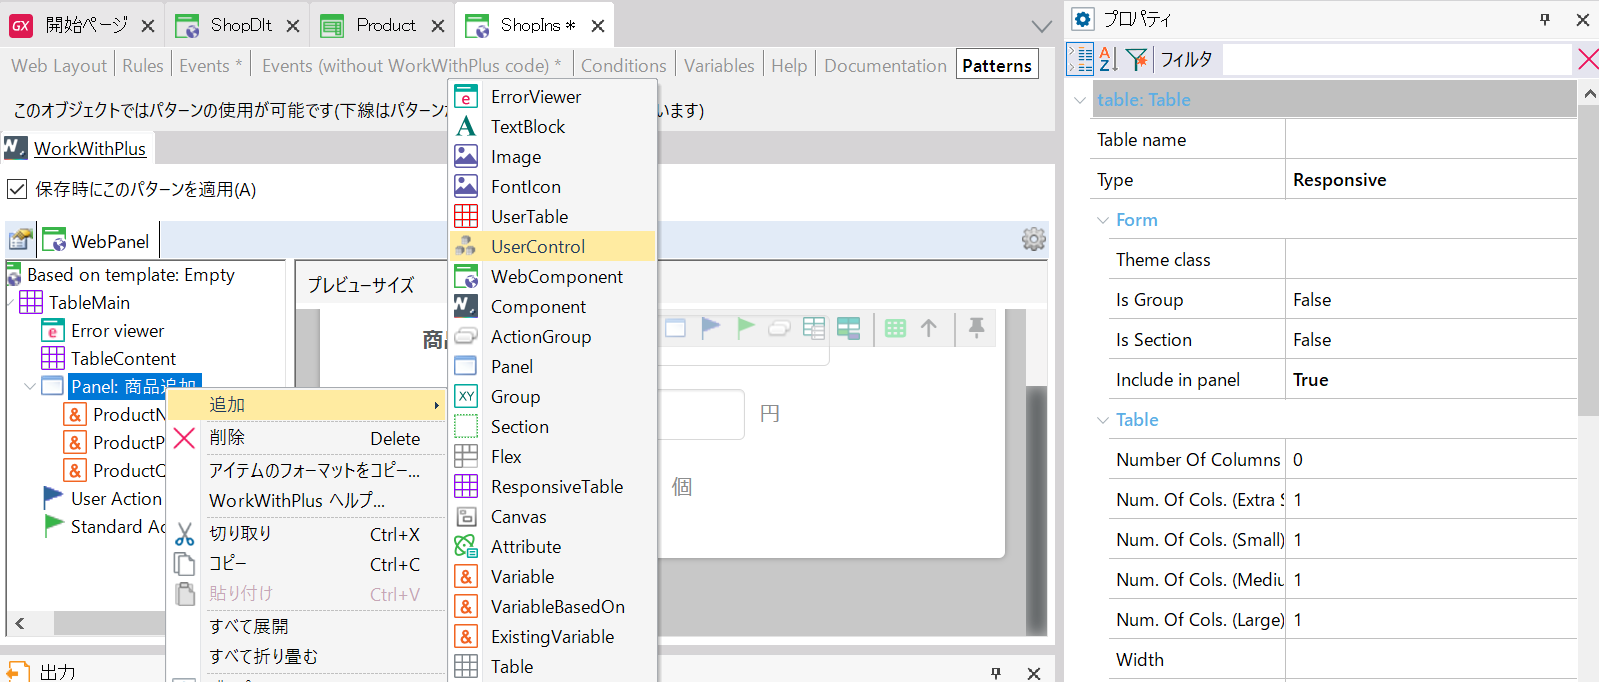Choose 削除 from the context menu

(x=307, y=438)
